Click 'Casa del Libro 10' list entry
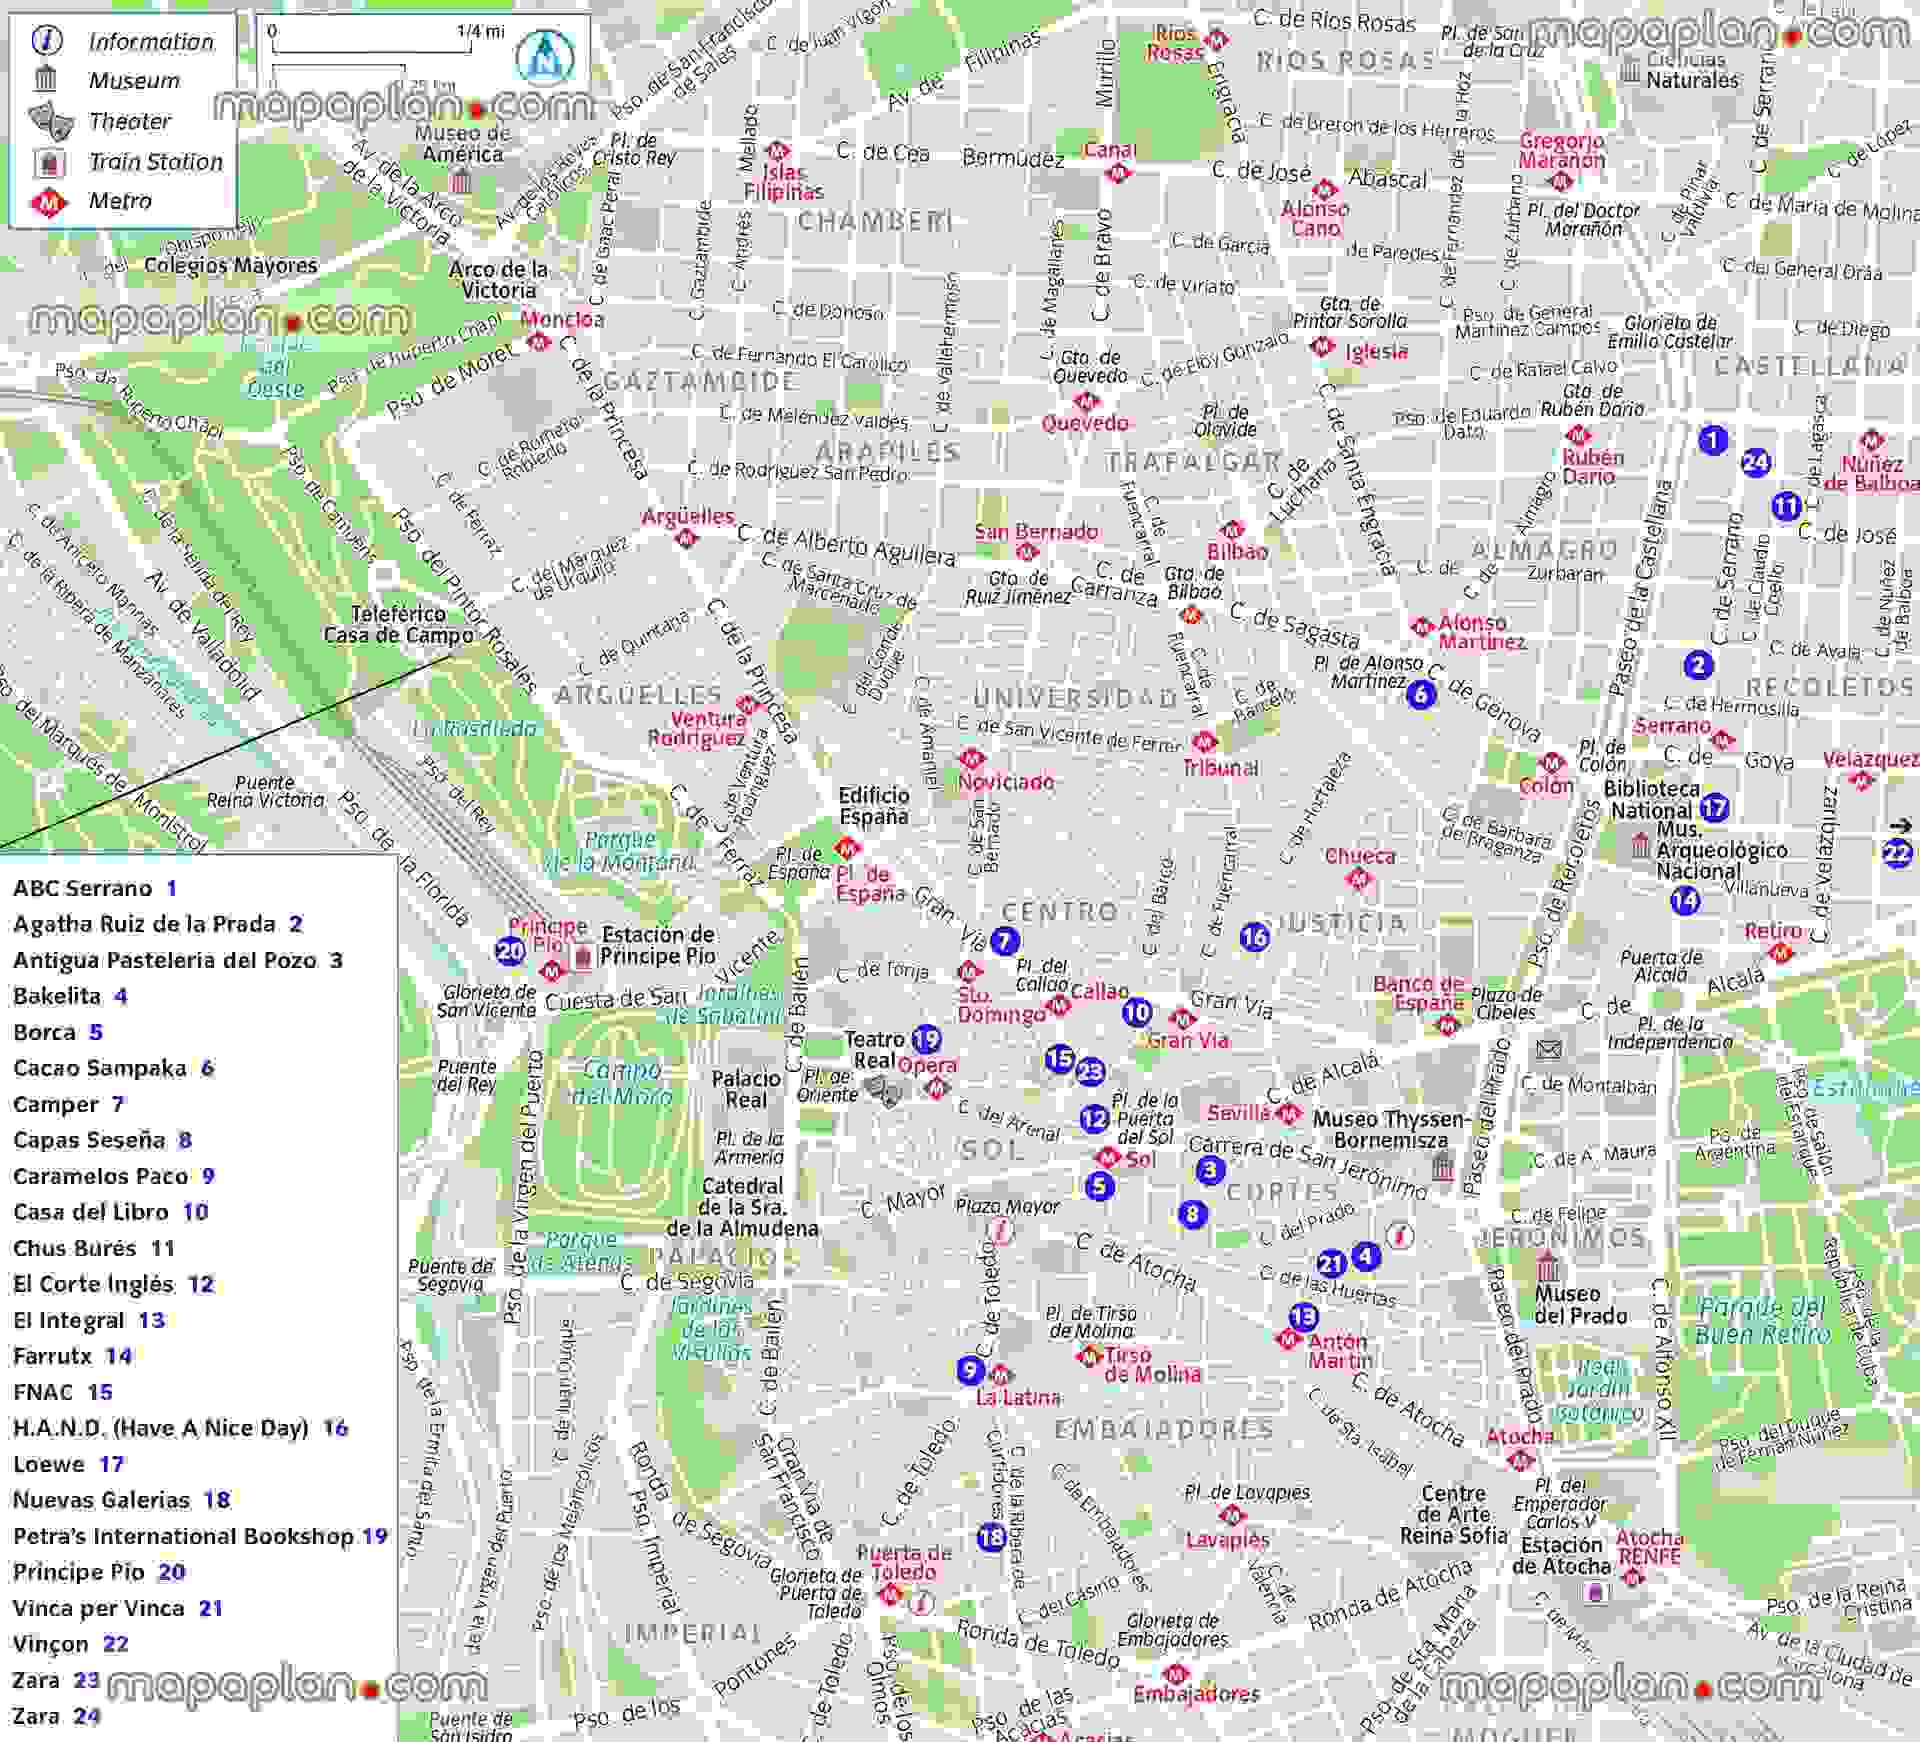The height and width of the screenshot is (1742, 1920). click(111, 1212)
